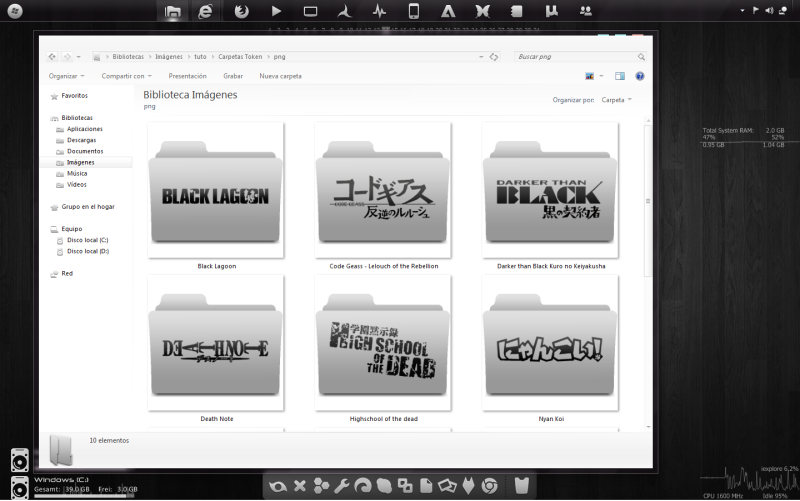This screenshot has width=800, height=501.
Task: Select the Black Lagoon folder thumbnail
Action: point(216,190)
